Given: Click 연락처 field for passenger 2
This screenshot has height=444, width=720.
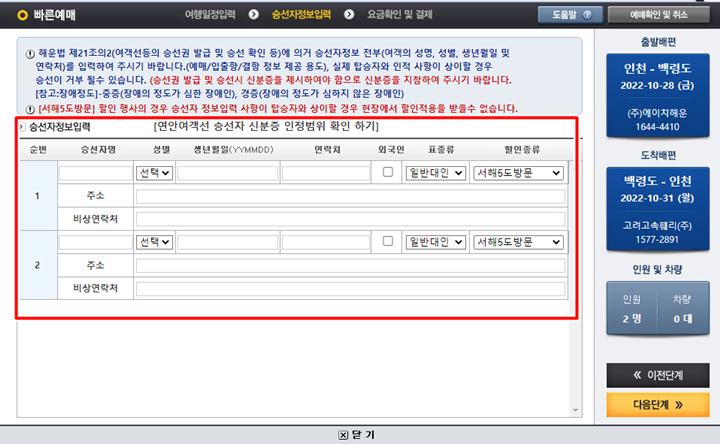Looking at the screenshot, I should (x=326, y=242).
